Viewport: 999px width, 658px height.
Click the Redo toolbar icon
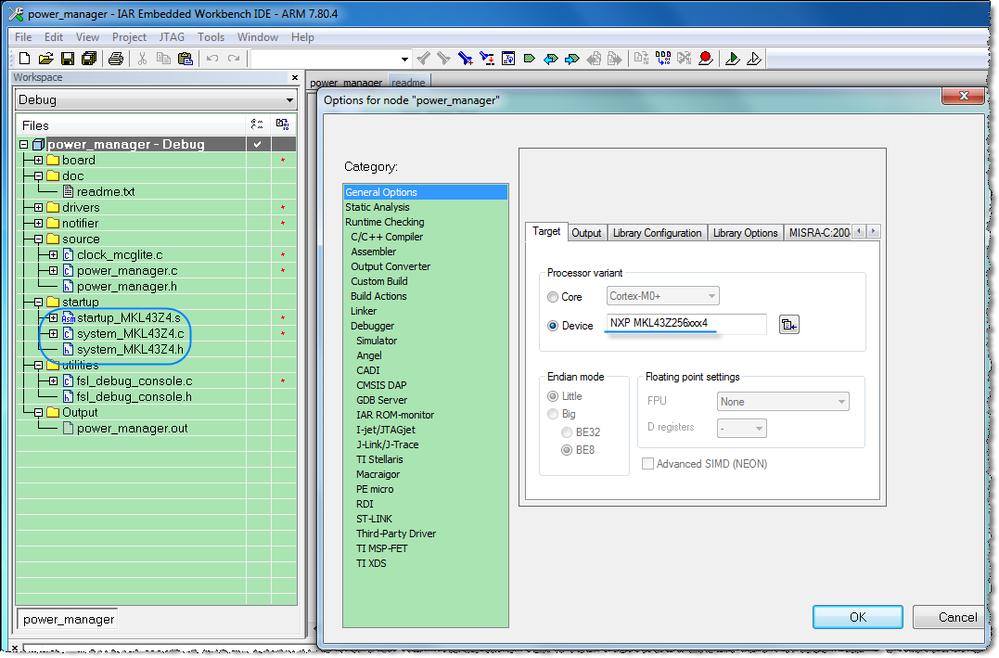234,59
